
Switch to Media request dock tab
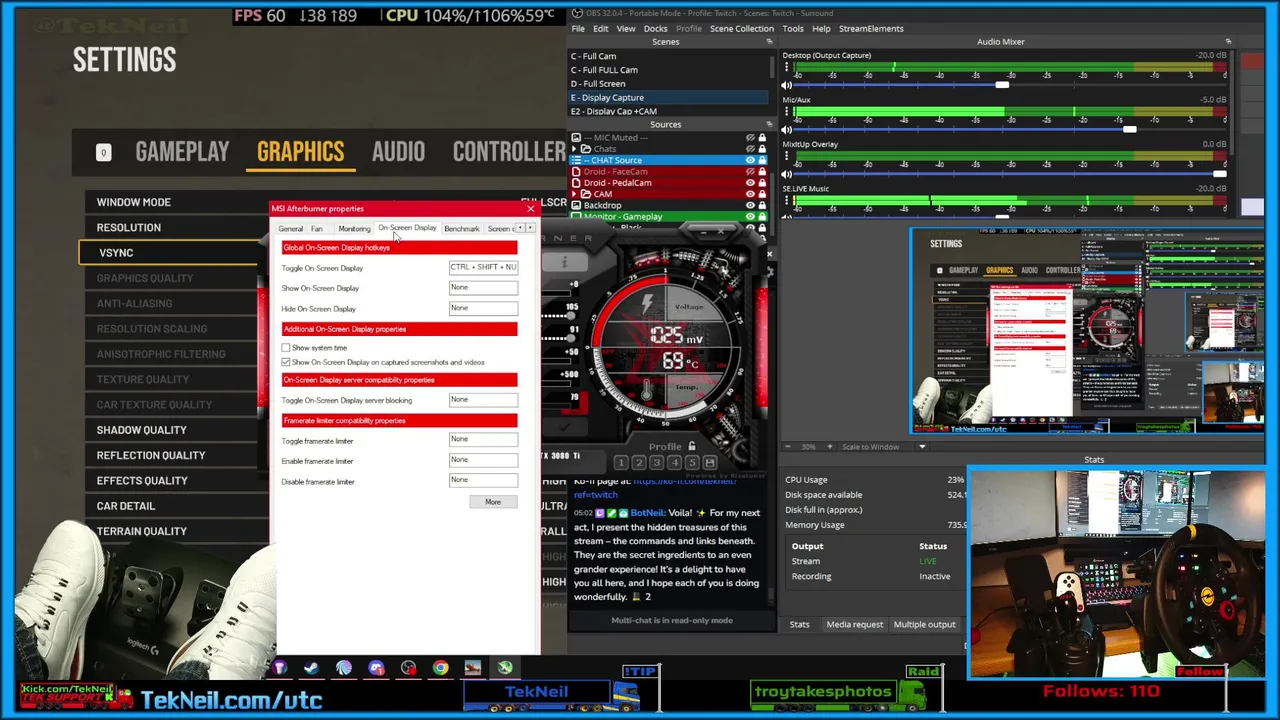854,625
